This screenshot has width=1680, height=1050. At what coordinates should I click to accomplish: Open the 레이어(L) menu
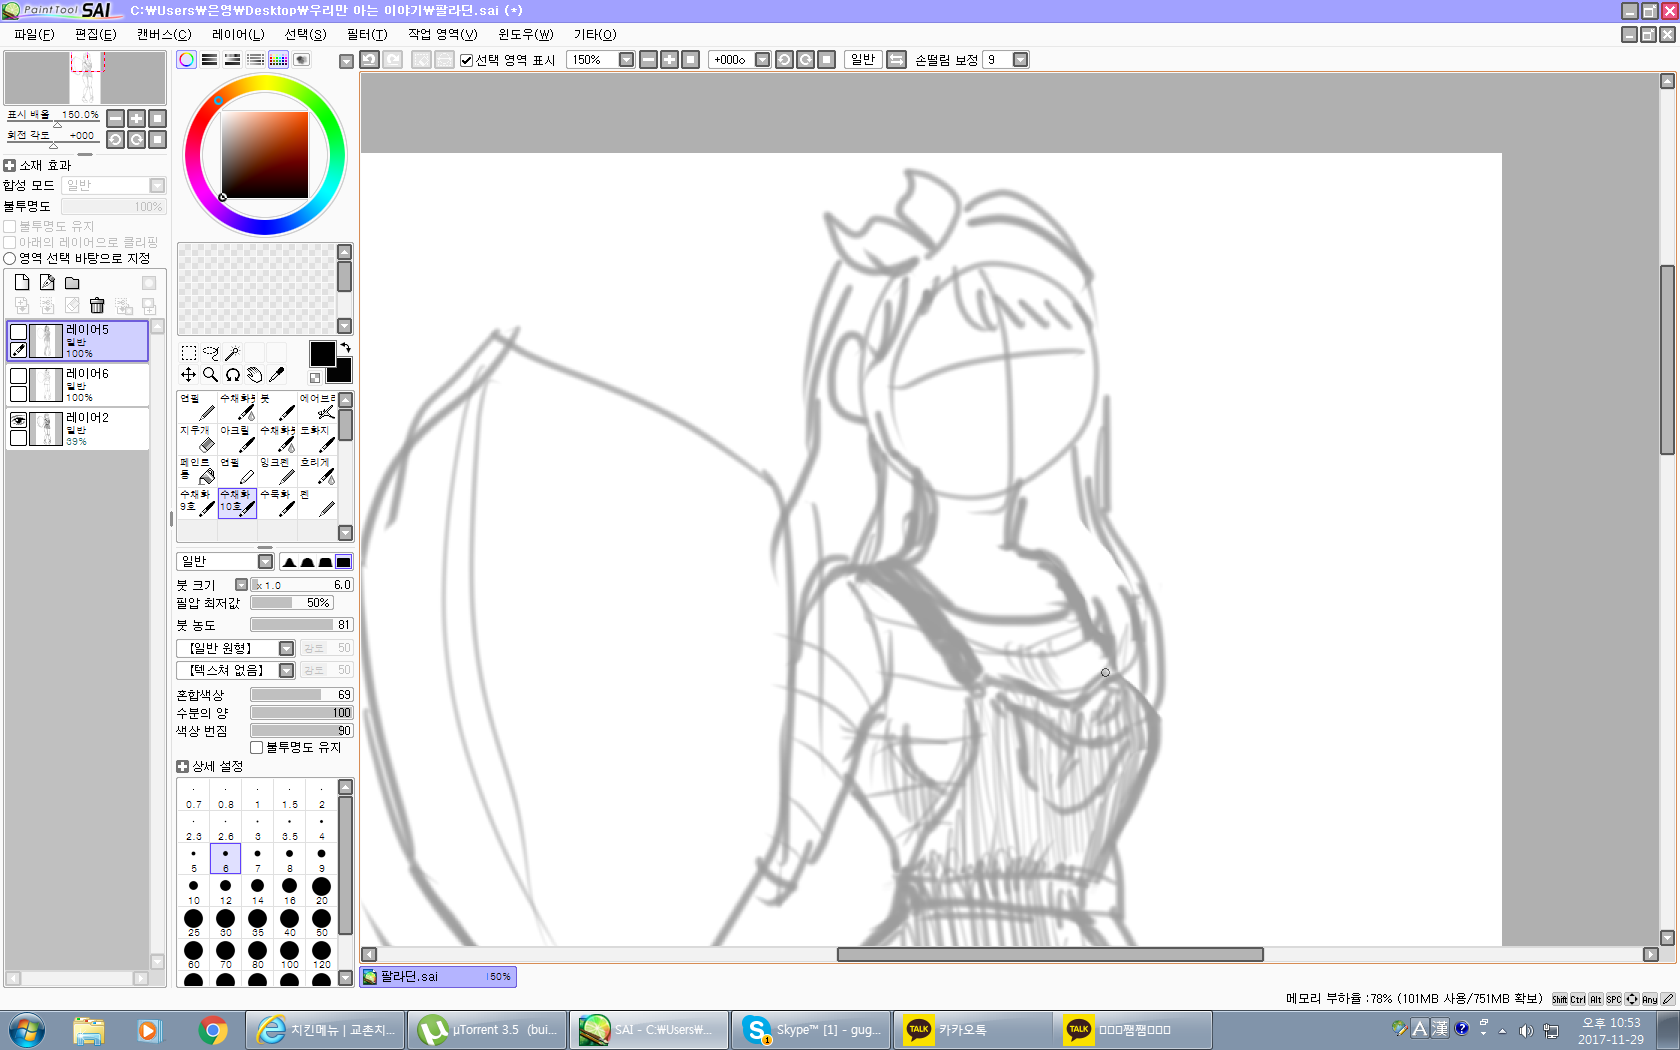click(238, 34)
